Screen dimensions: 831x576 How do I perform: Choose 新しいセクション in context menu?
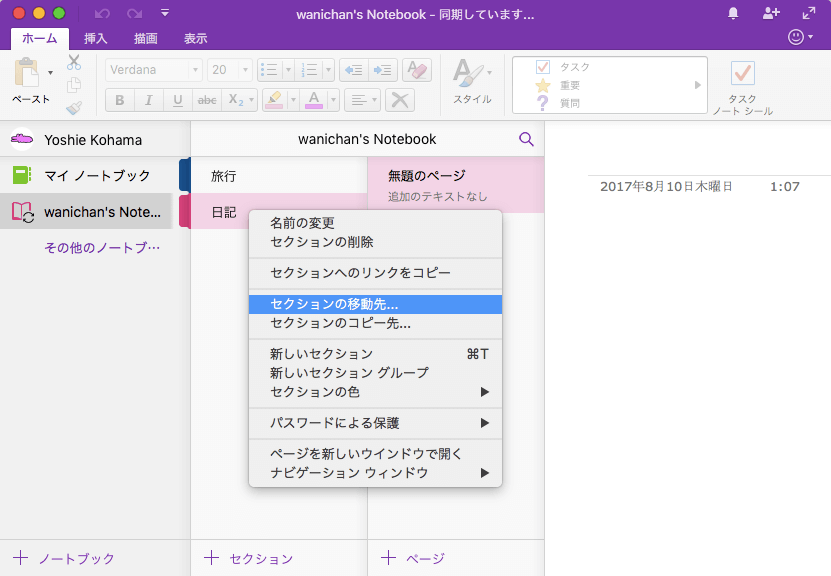[375, 354]
